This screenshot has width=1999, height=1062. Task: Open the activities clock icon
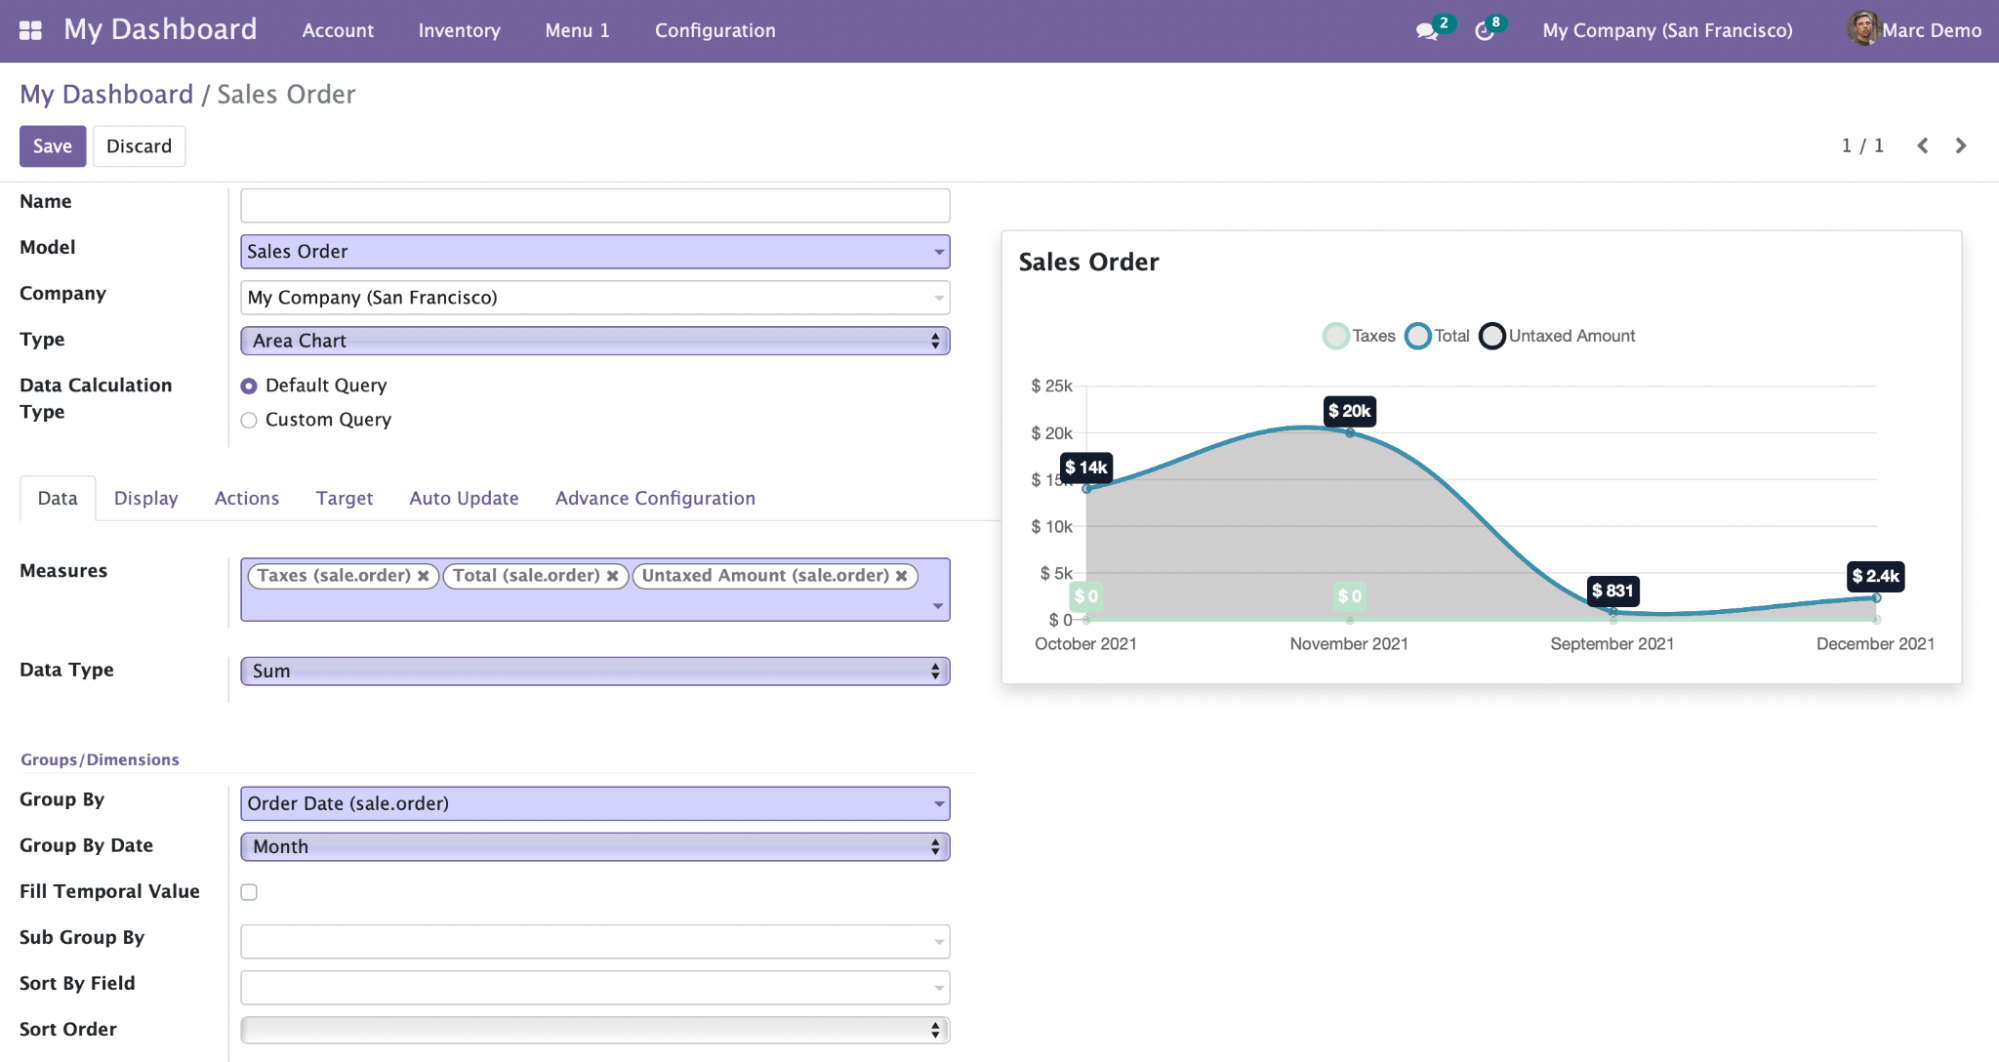(x=1484, y=31)
